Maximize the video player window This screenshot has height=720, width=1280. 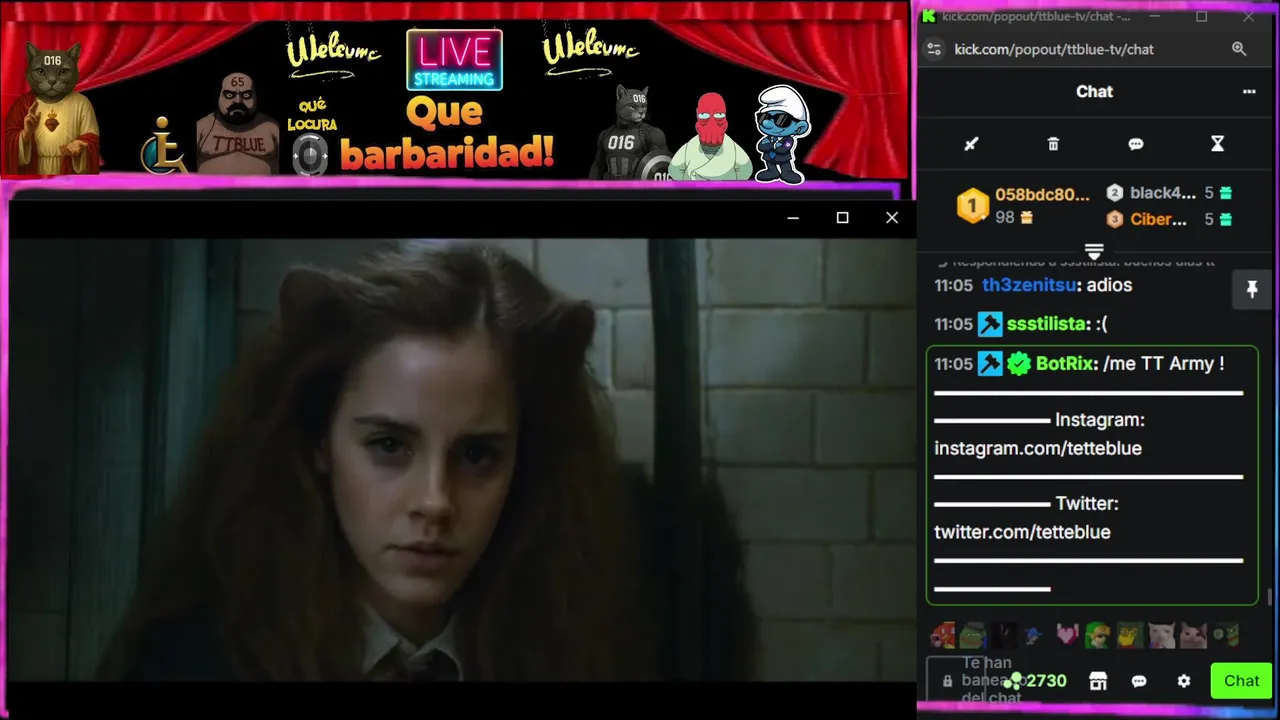[x=842, y=217]
